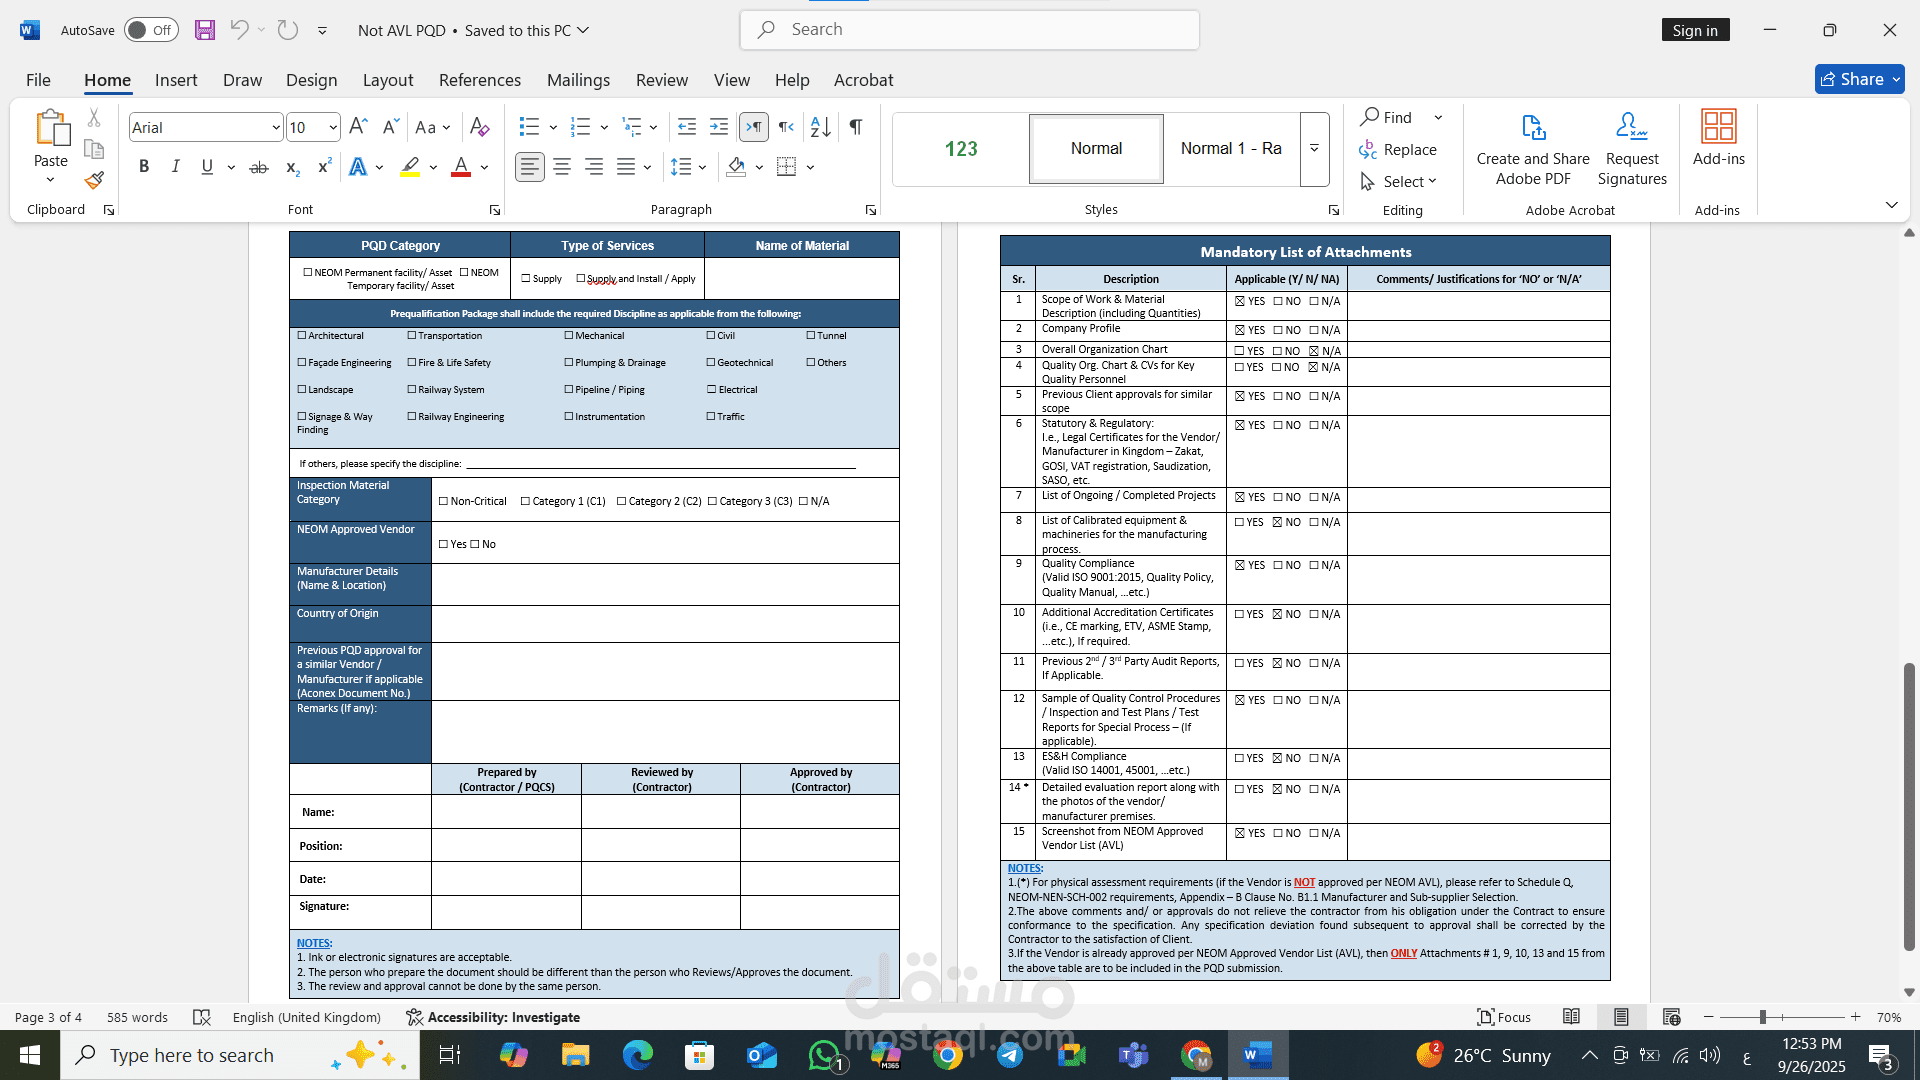Toggle the AutoSave switch

(150, 30)
